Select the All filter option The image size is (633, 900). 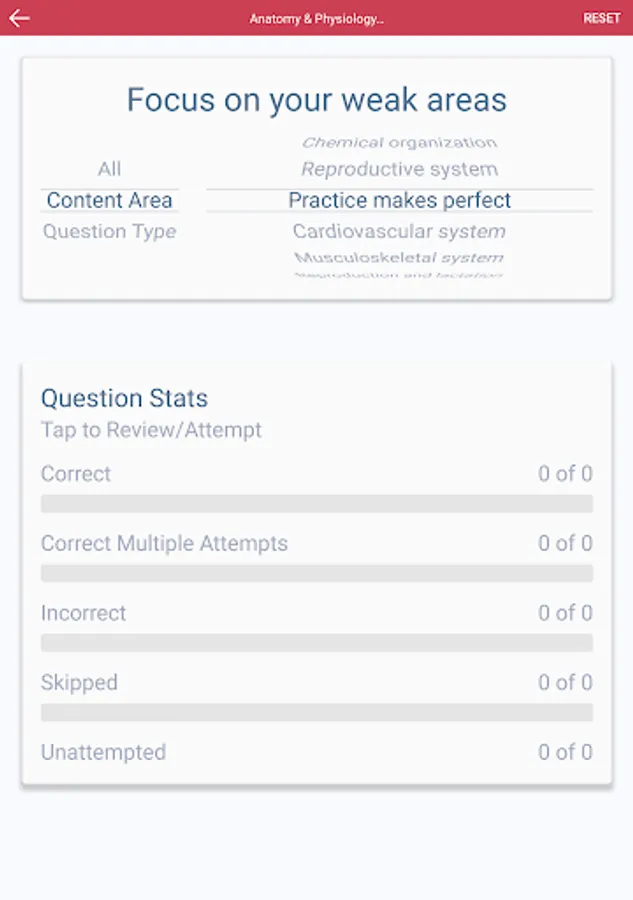tap(109, 169)
